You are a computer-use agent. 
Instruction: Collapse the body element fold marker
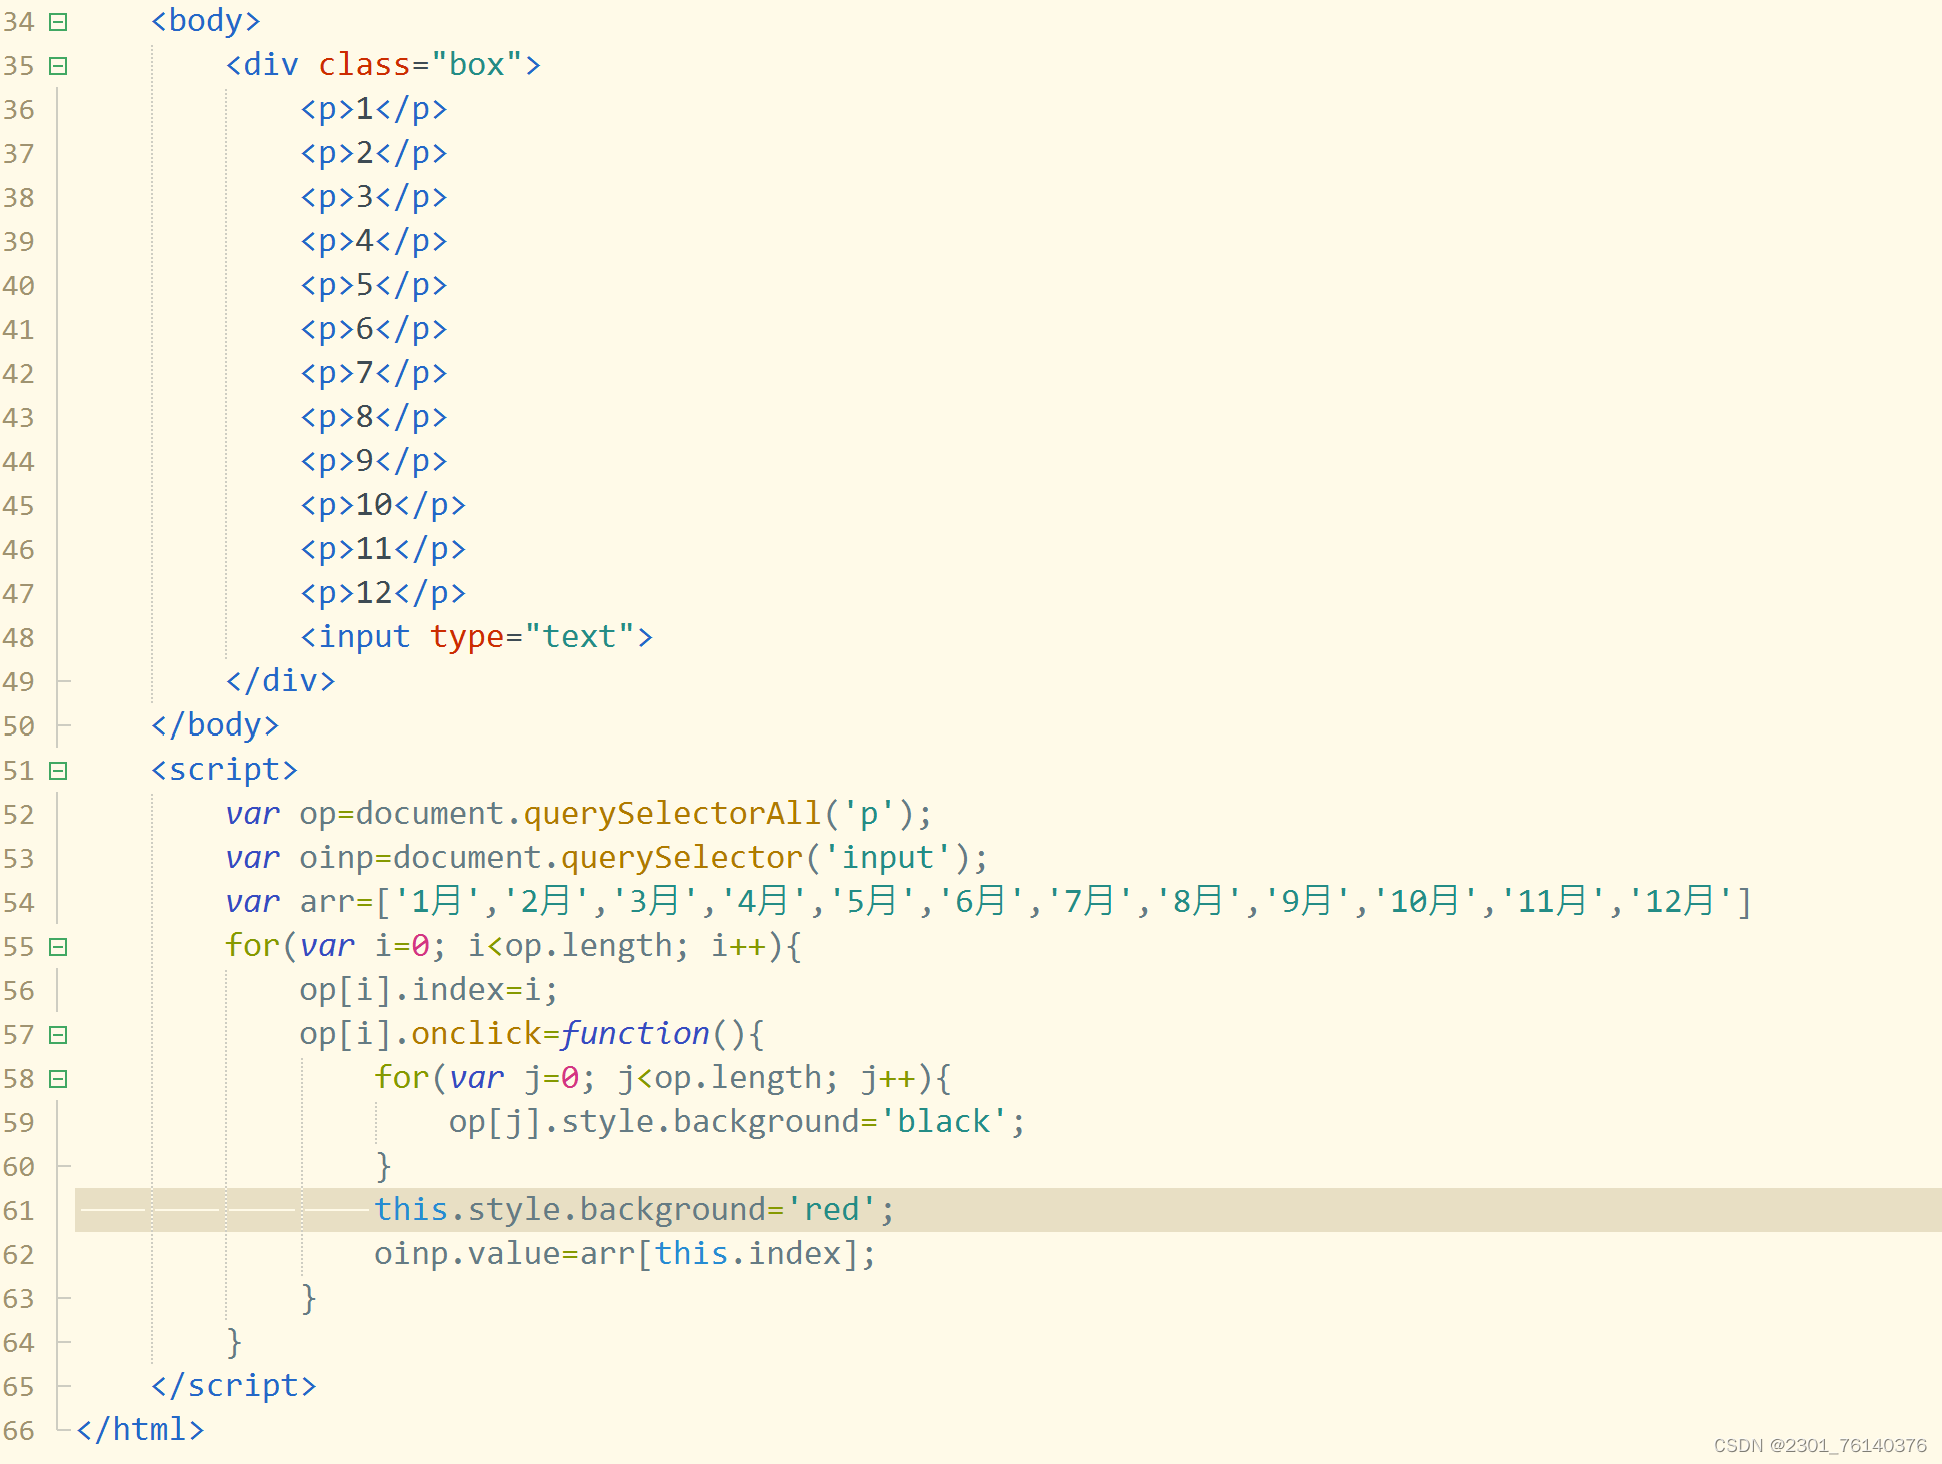tap(57, 21)
